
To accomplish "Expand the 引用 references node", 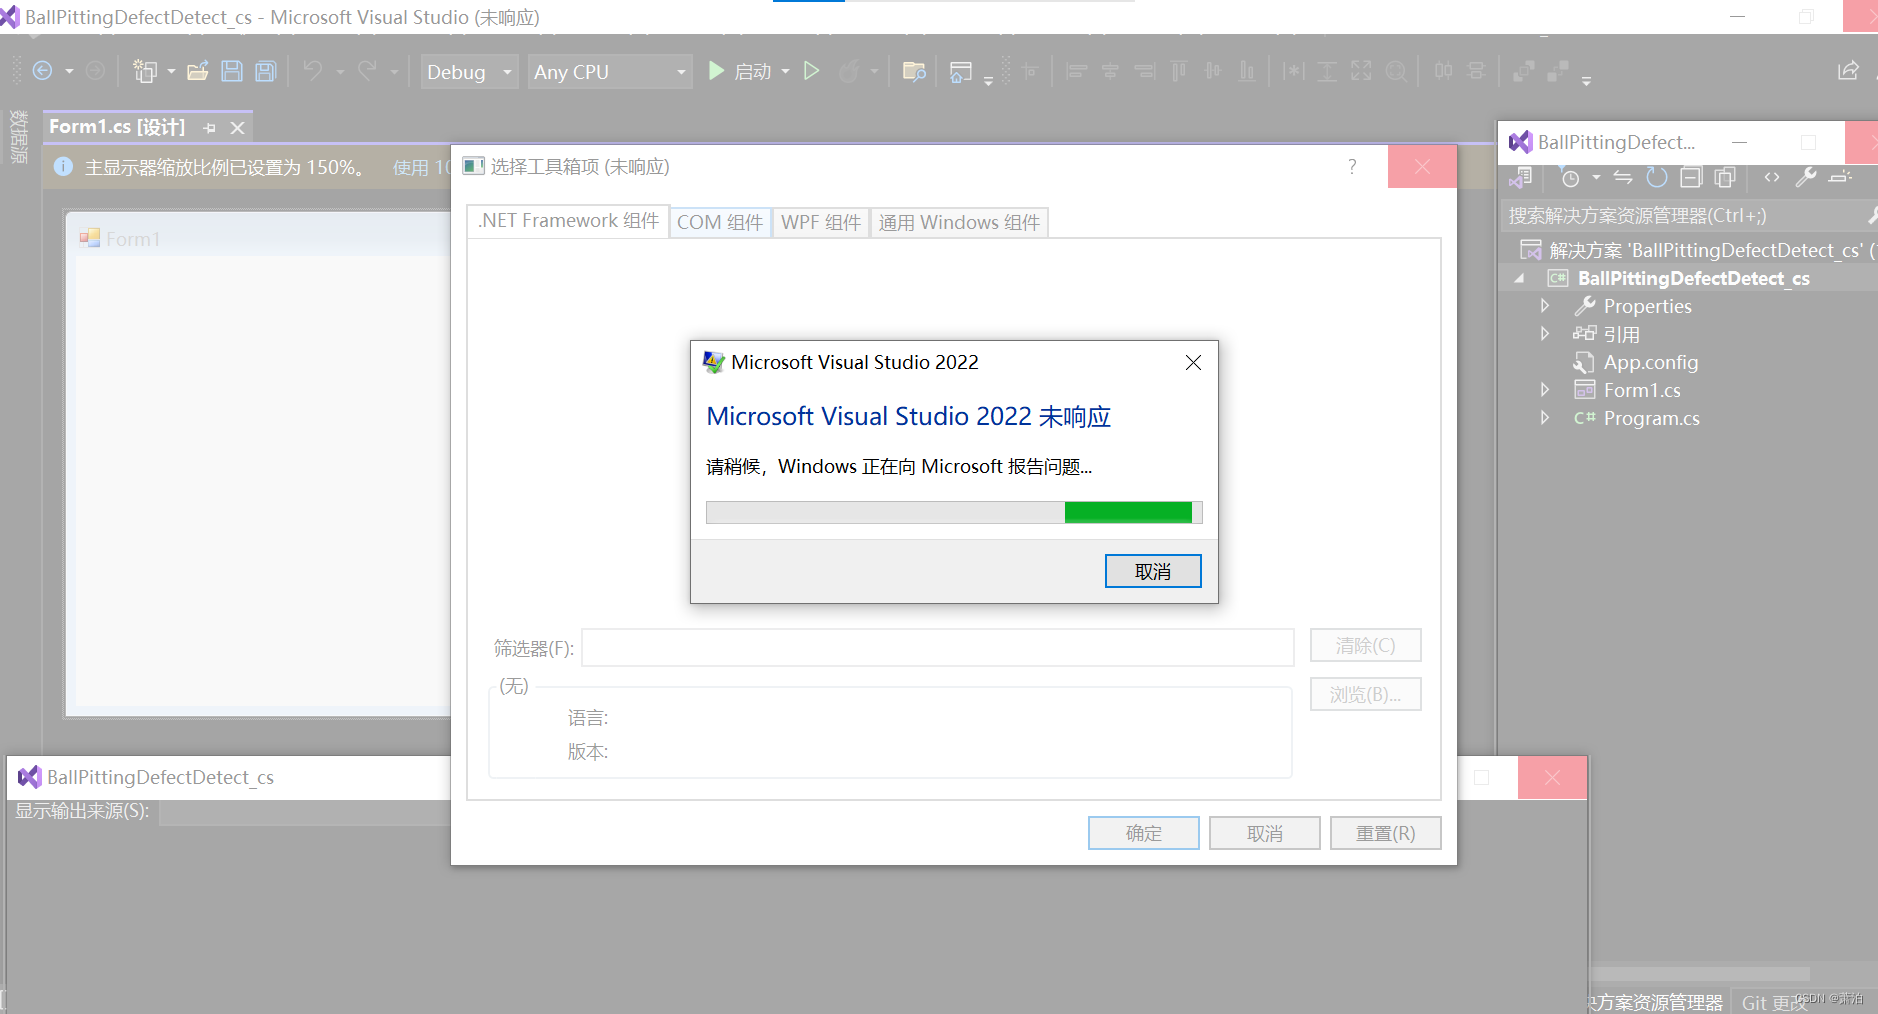I will pyautogui.click(x=1545, y=334).
